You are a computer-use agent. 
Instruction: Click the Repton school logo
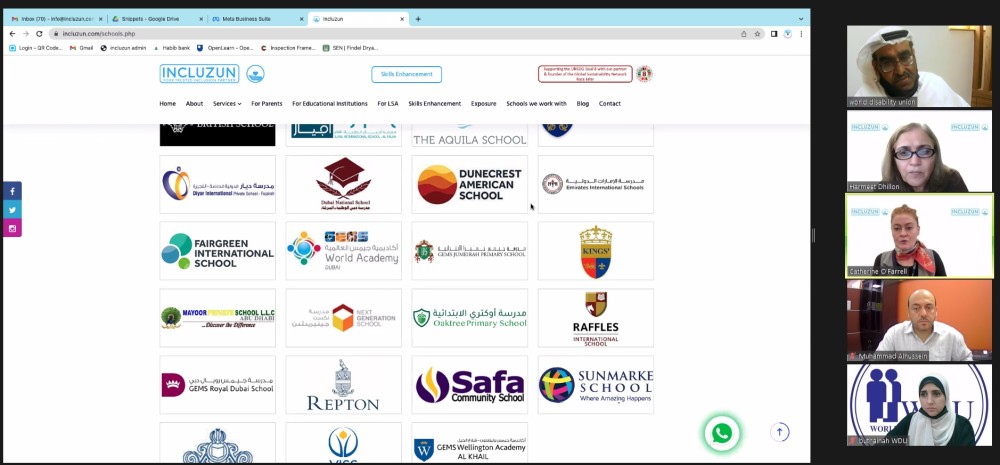coord(344,385)
